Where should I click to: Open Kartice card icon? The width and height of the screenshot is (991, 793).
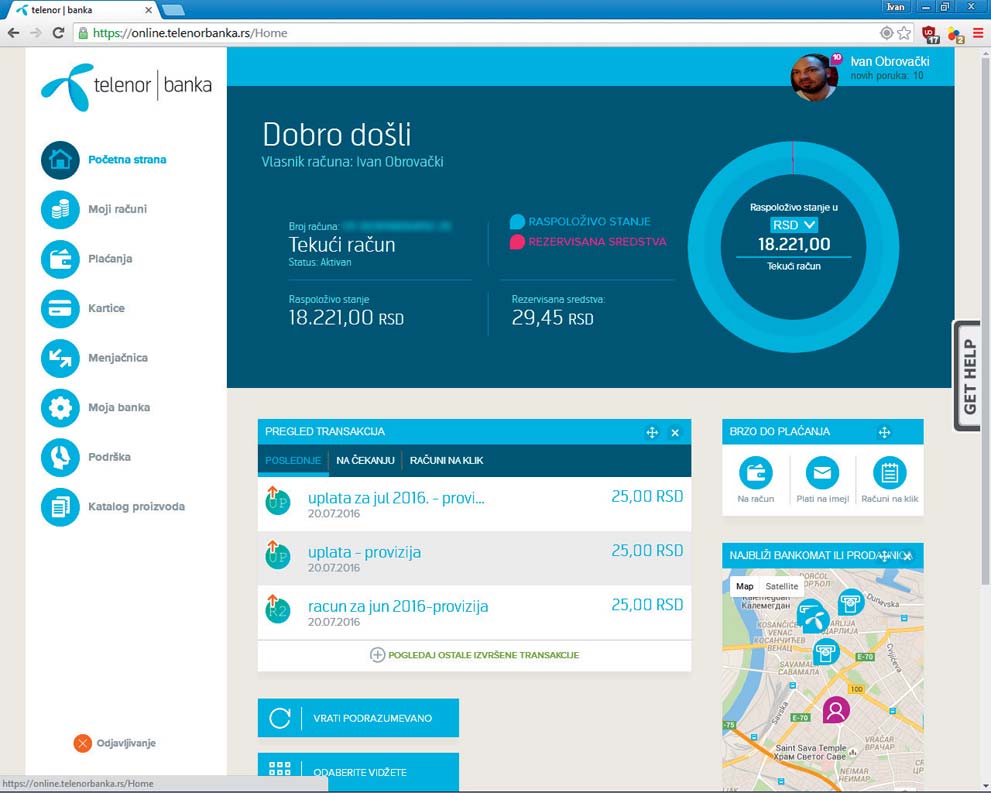(x=60, y=308)
